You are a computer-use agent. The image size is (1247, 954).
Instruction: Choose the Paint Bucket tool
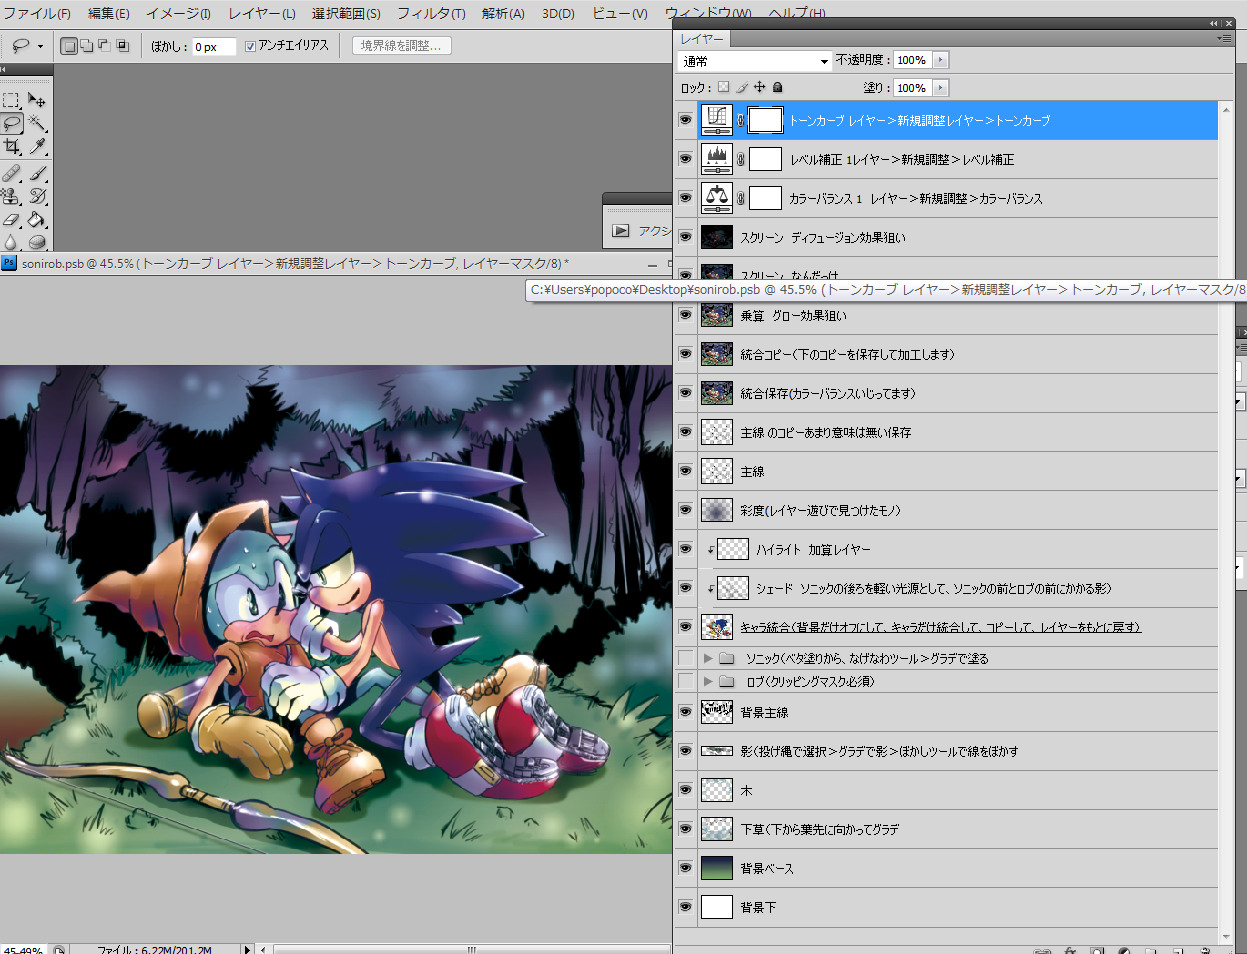click(37, 219)
